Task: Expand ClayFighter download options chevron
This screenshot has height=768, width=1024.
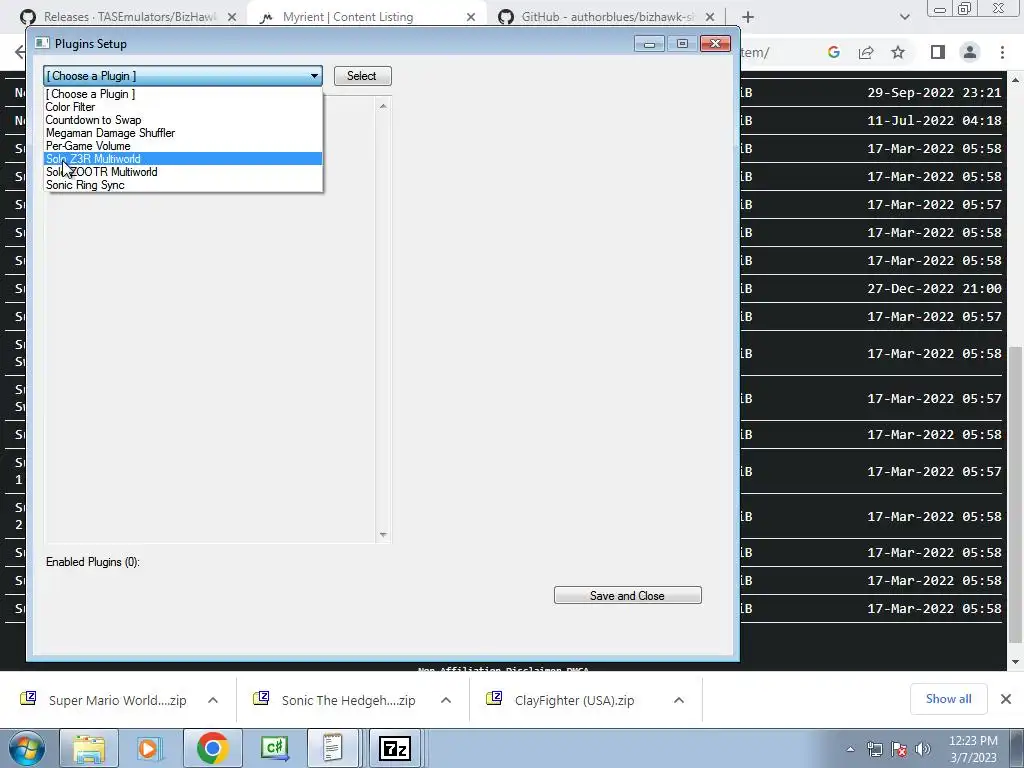Action: pos(679,700)
